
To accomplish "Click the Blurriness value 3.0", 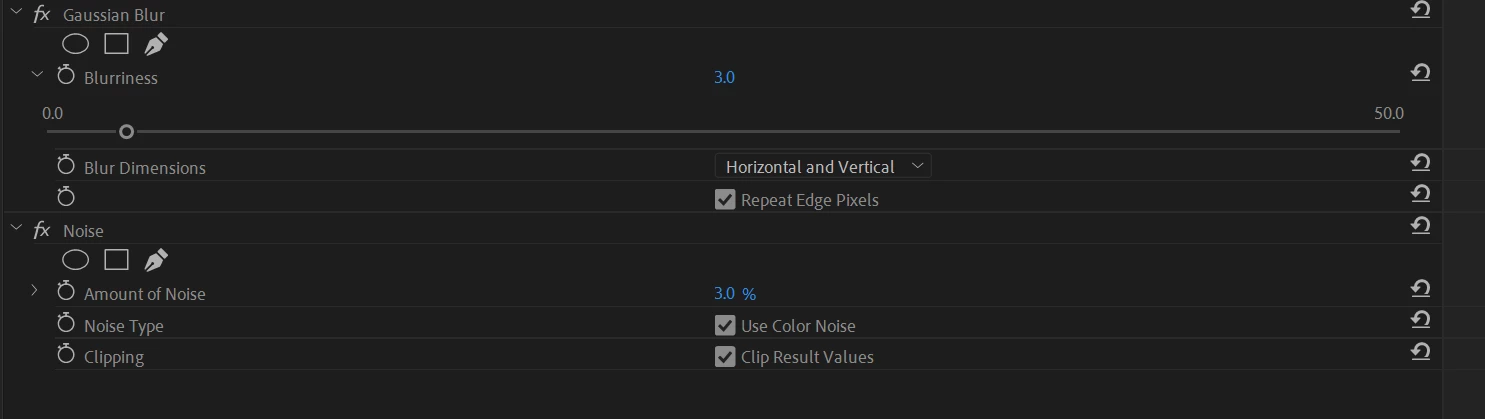I will tap(724, 77).
